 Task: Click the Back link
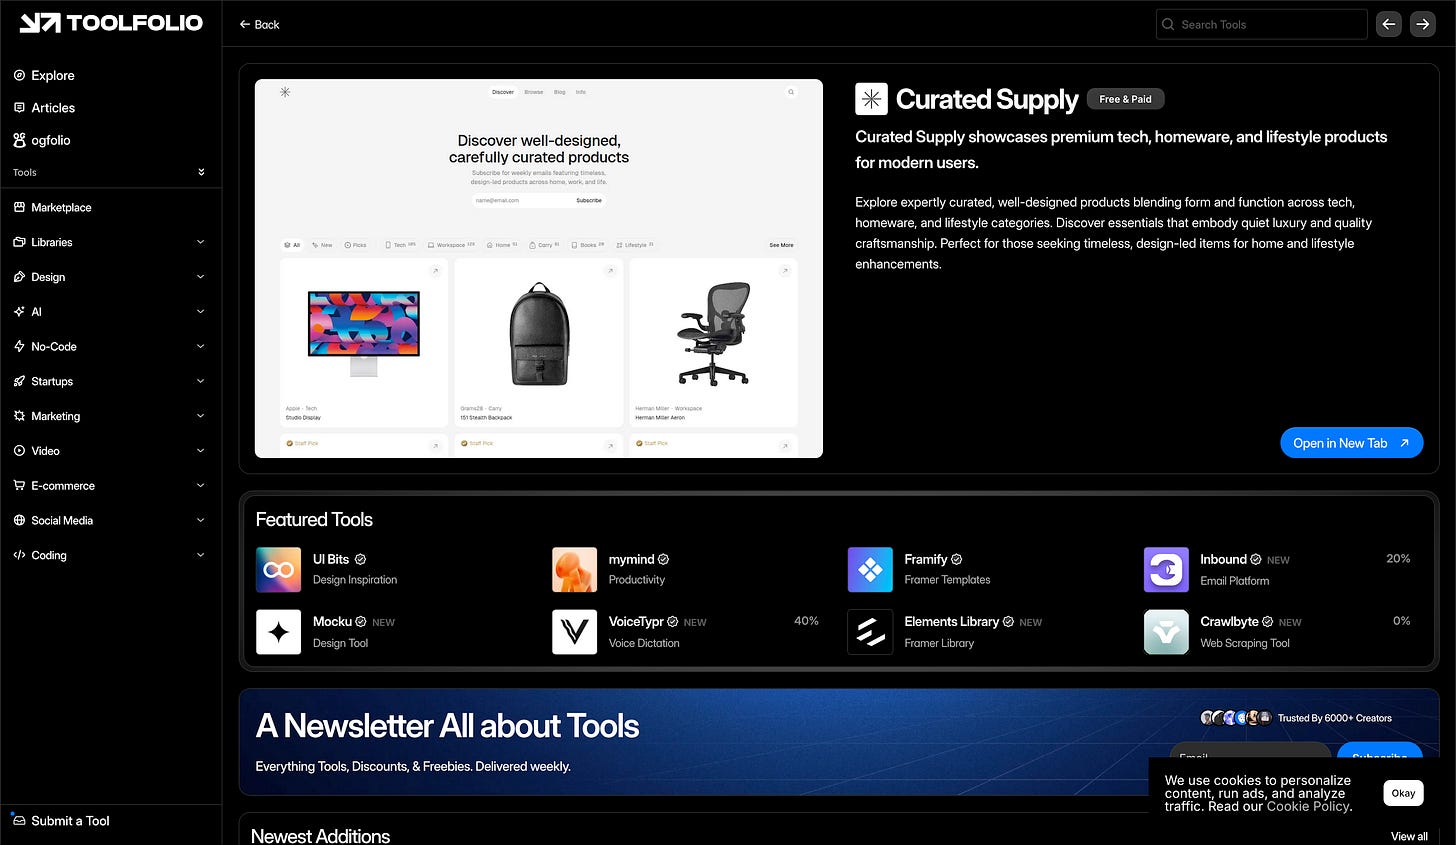click(259, 24)
